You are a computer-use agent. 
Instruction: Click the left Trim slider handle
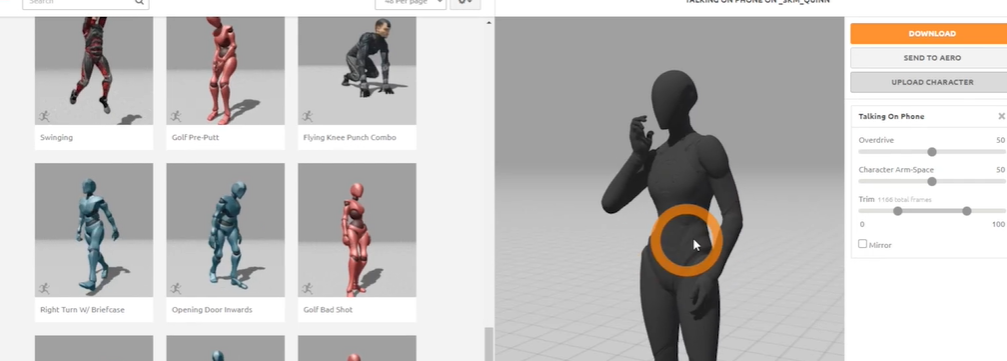tap(898, 211)
